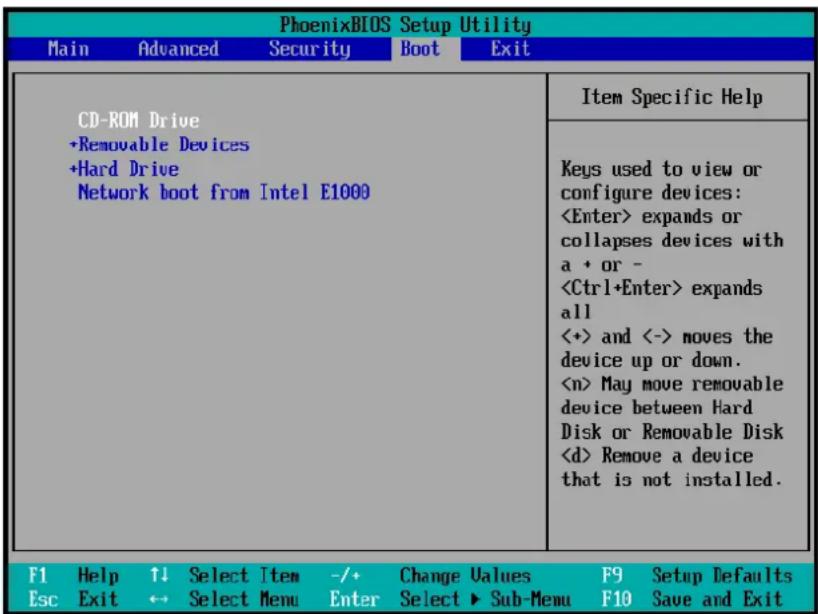818x614 pixels.
Task: Click the -/+ keys indicator
Action: tap(345, 576)
